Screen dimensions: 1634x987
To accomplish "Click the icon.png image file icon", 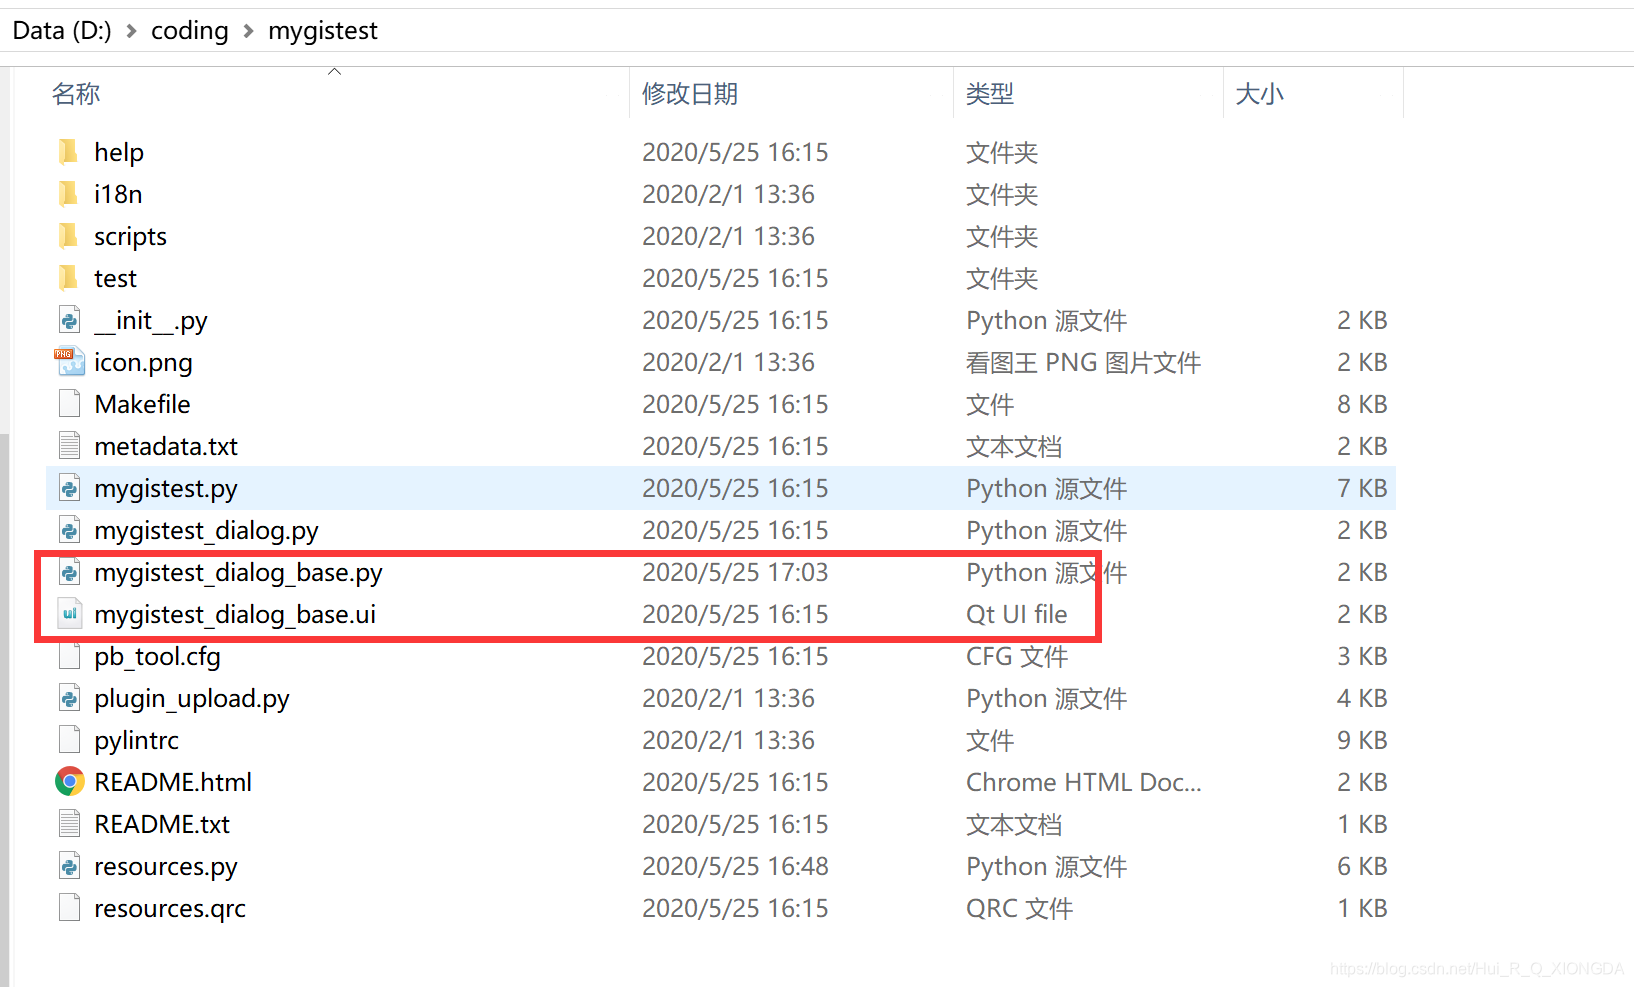I will 69,362.
